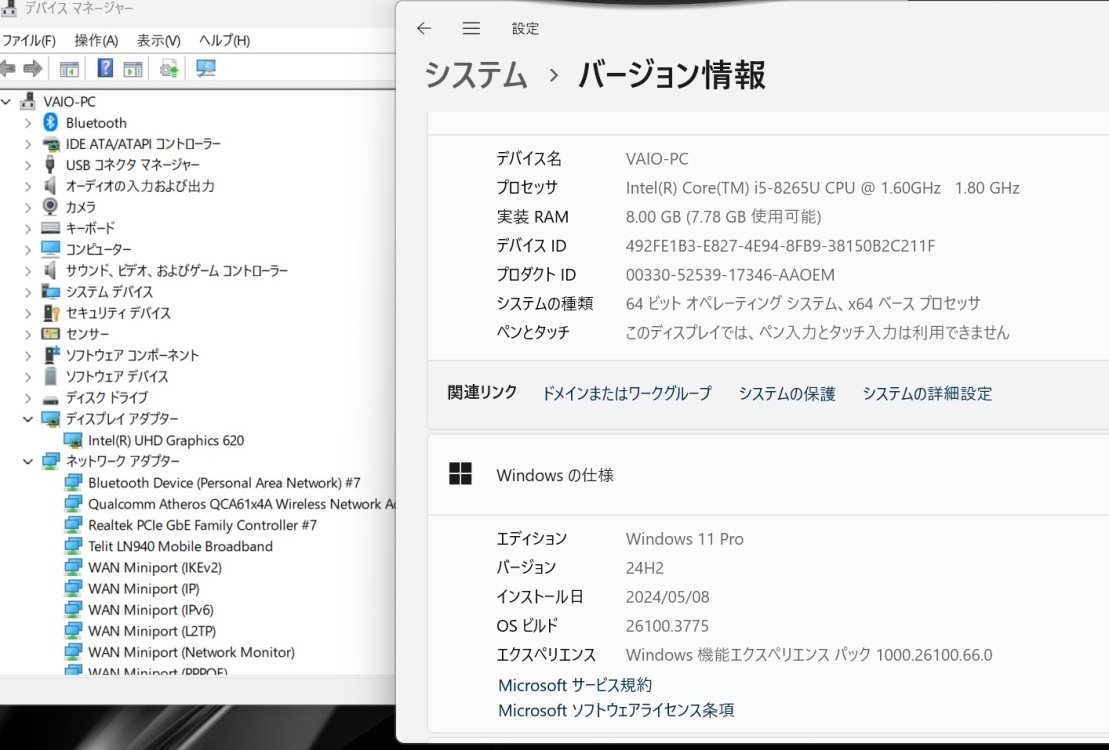Click the update driver toolbar icon
This screenshot has width=1109, height=750.
pyautogui.click(x=168, y=68)
